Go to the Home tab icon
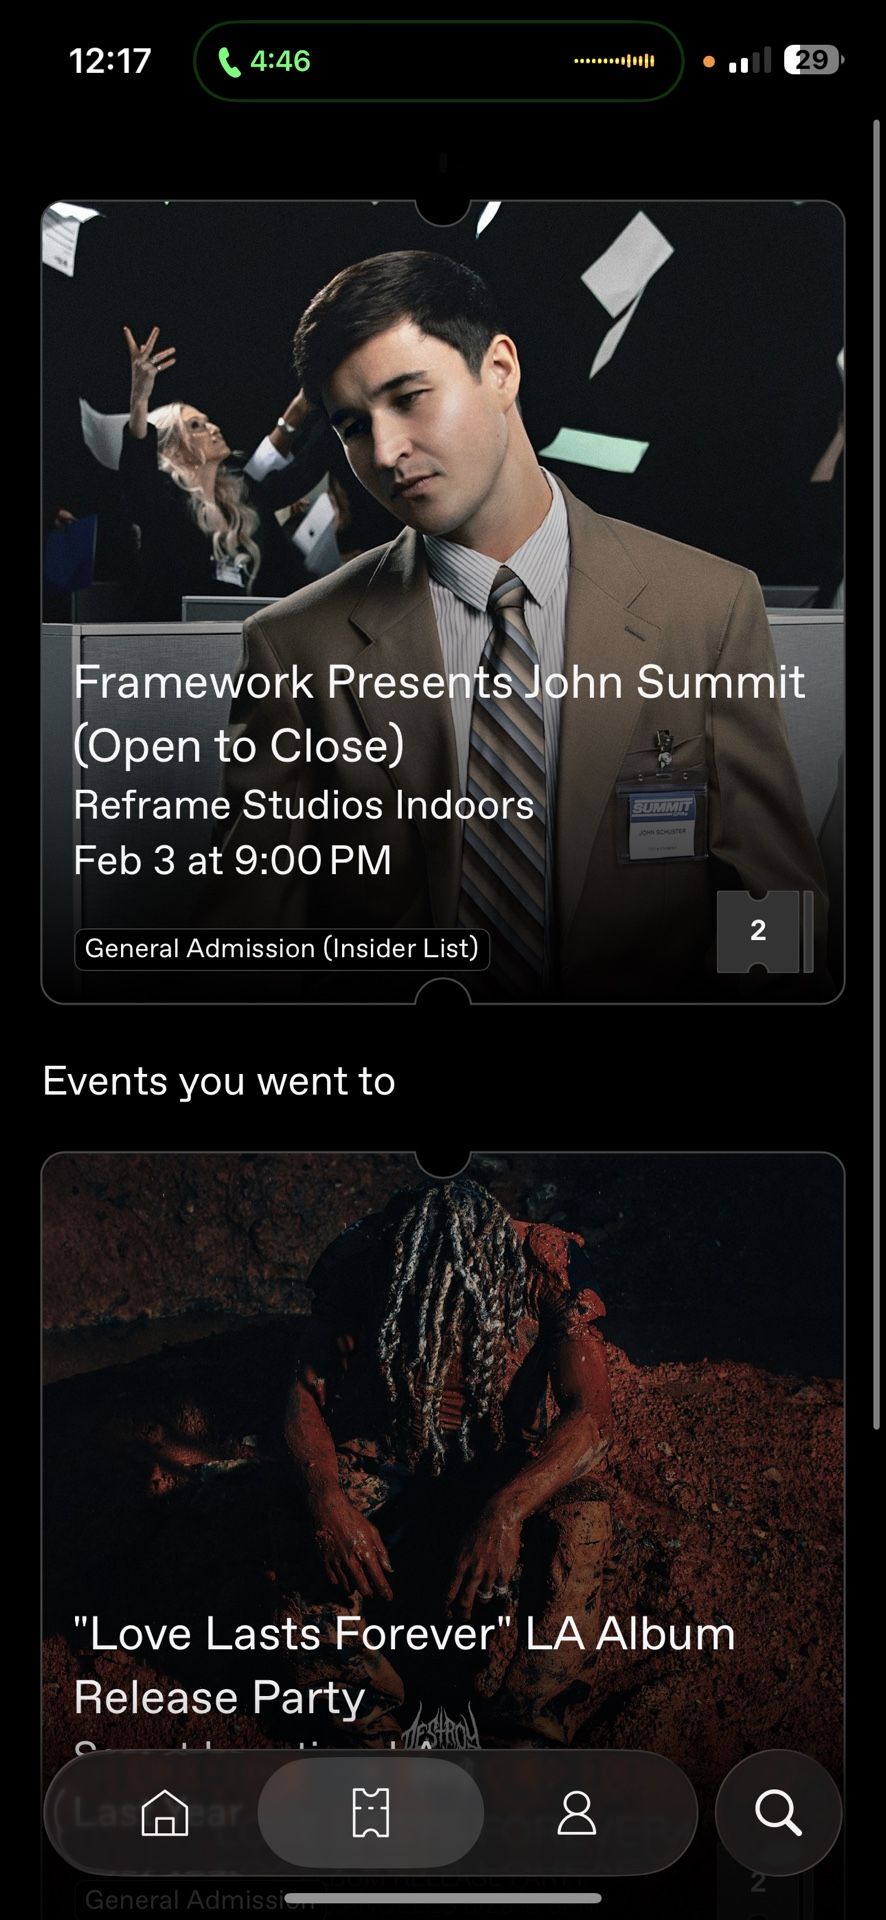The height and width of the screenshot is (1920, 886). point(165,1812)
